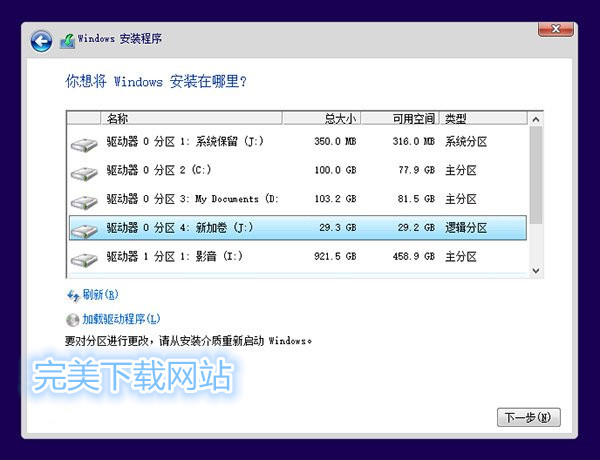Click 主分区 type in My Documents row
The height and width of the screenshot is (460, 600).
click(461, 199)
